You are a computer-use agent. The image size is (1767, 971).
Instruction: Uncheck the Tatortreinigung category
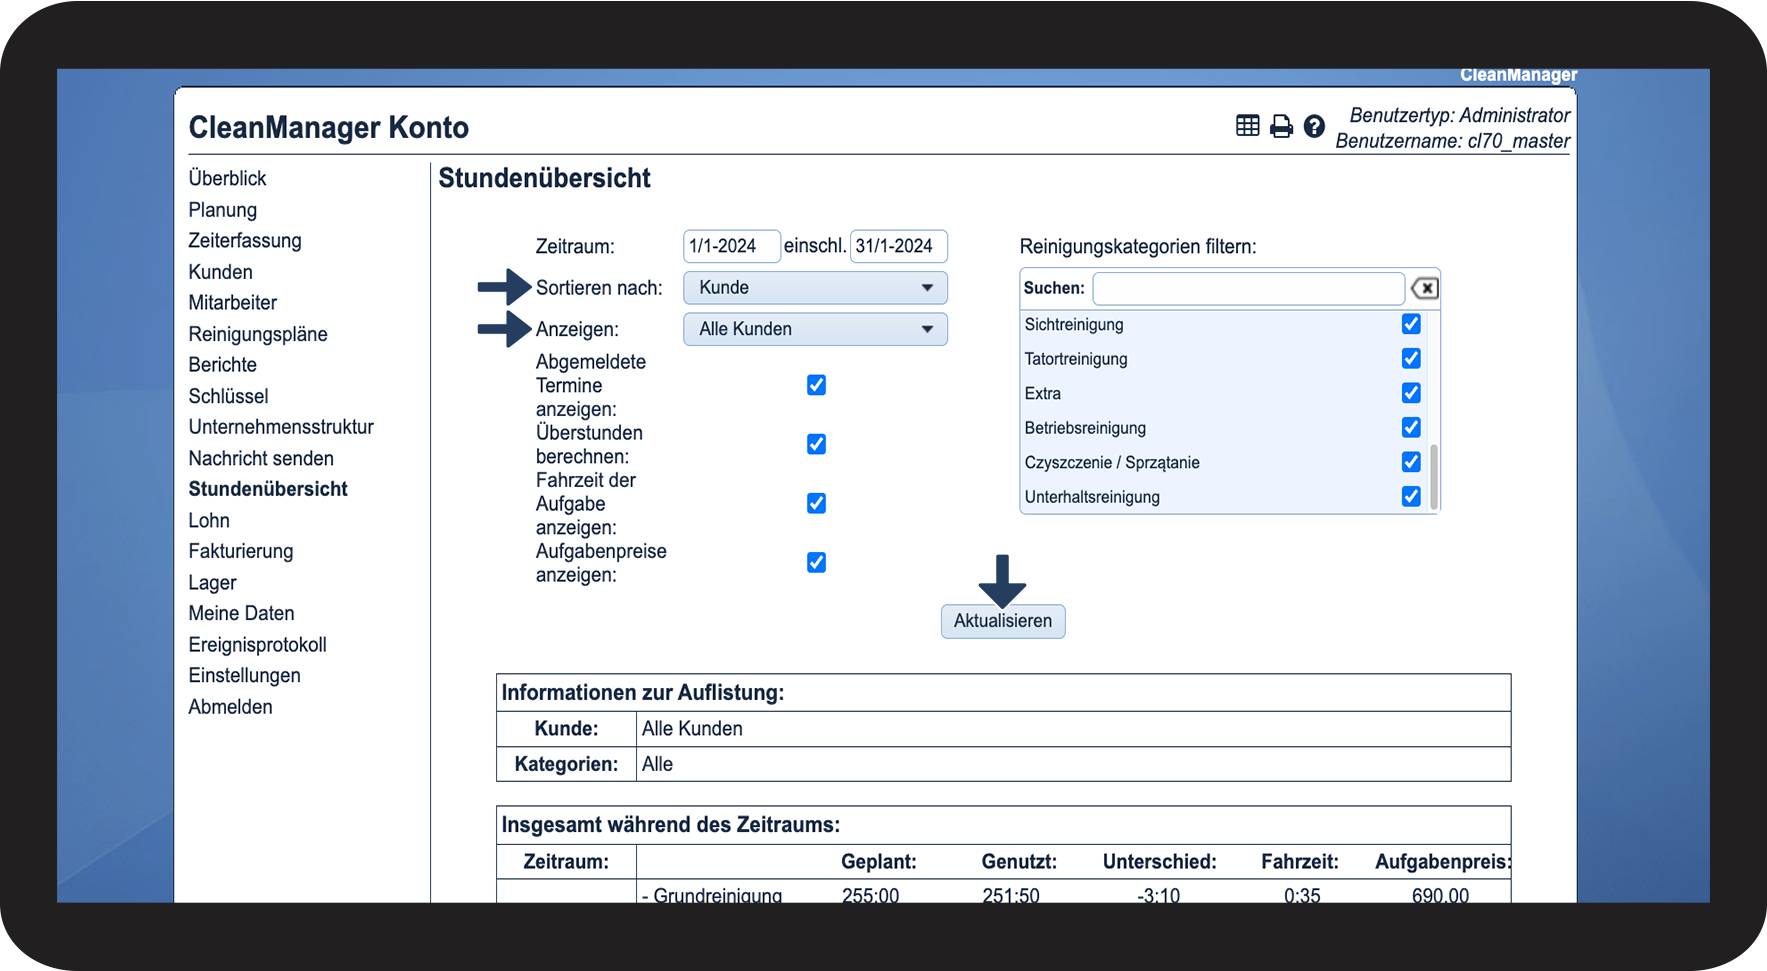1410,358
